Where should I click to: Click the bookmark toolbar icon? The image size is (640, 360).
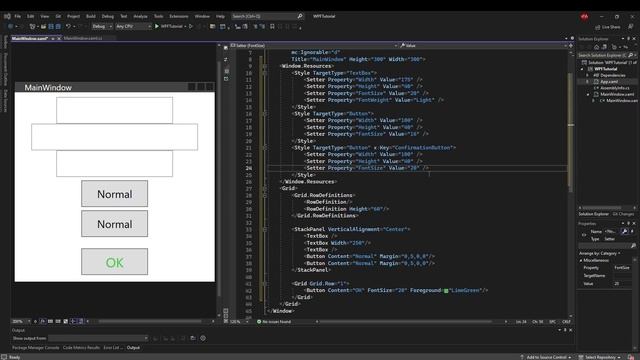(x=272, y=26)
